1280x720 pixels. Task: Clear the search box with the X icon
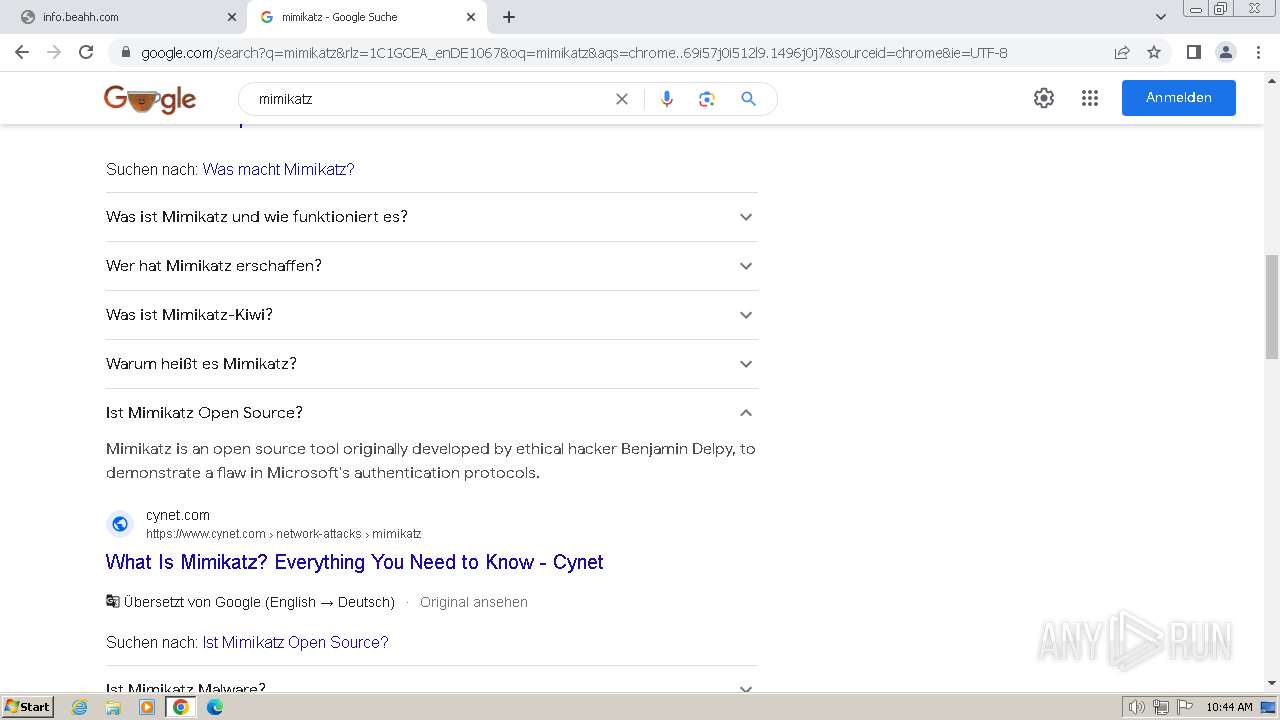(x=622, y=99)
